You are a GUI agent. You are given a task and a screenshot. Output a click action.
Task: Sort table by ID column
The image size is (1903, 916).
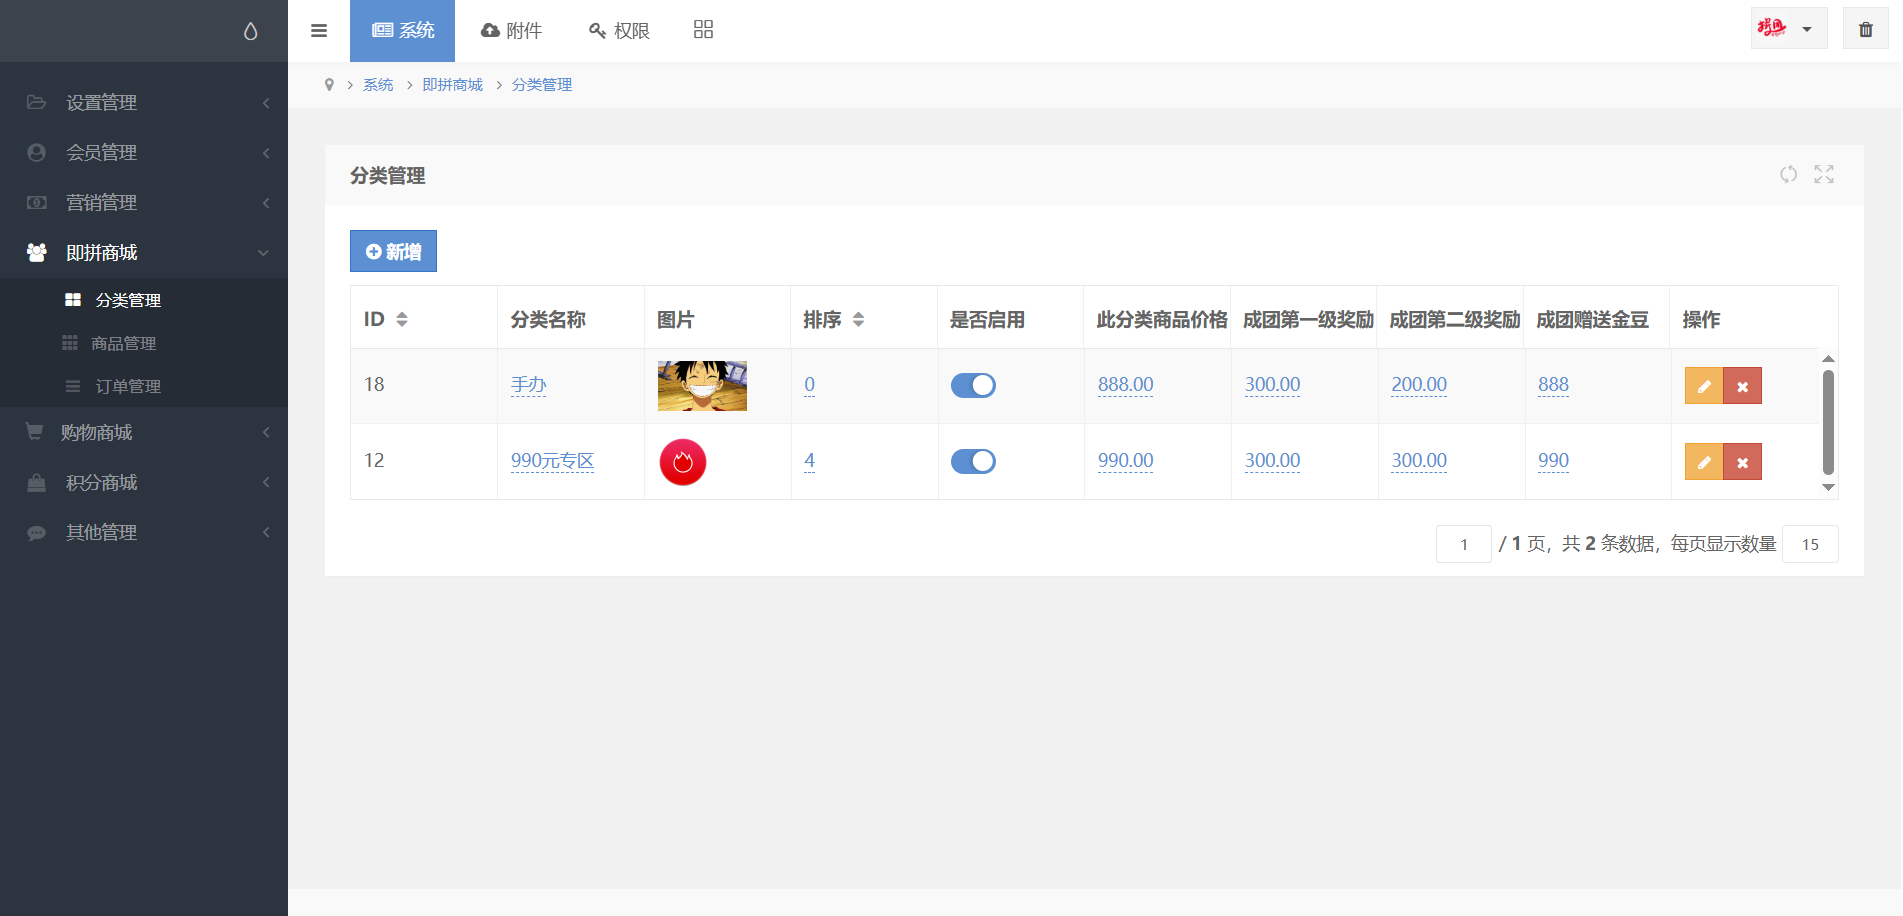[401, 320]
